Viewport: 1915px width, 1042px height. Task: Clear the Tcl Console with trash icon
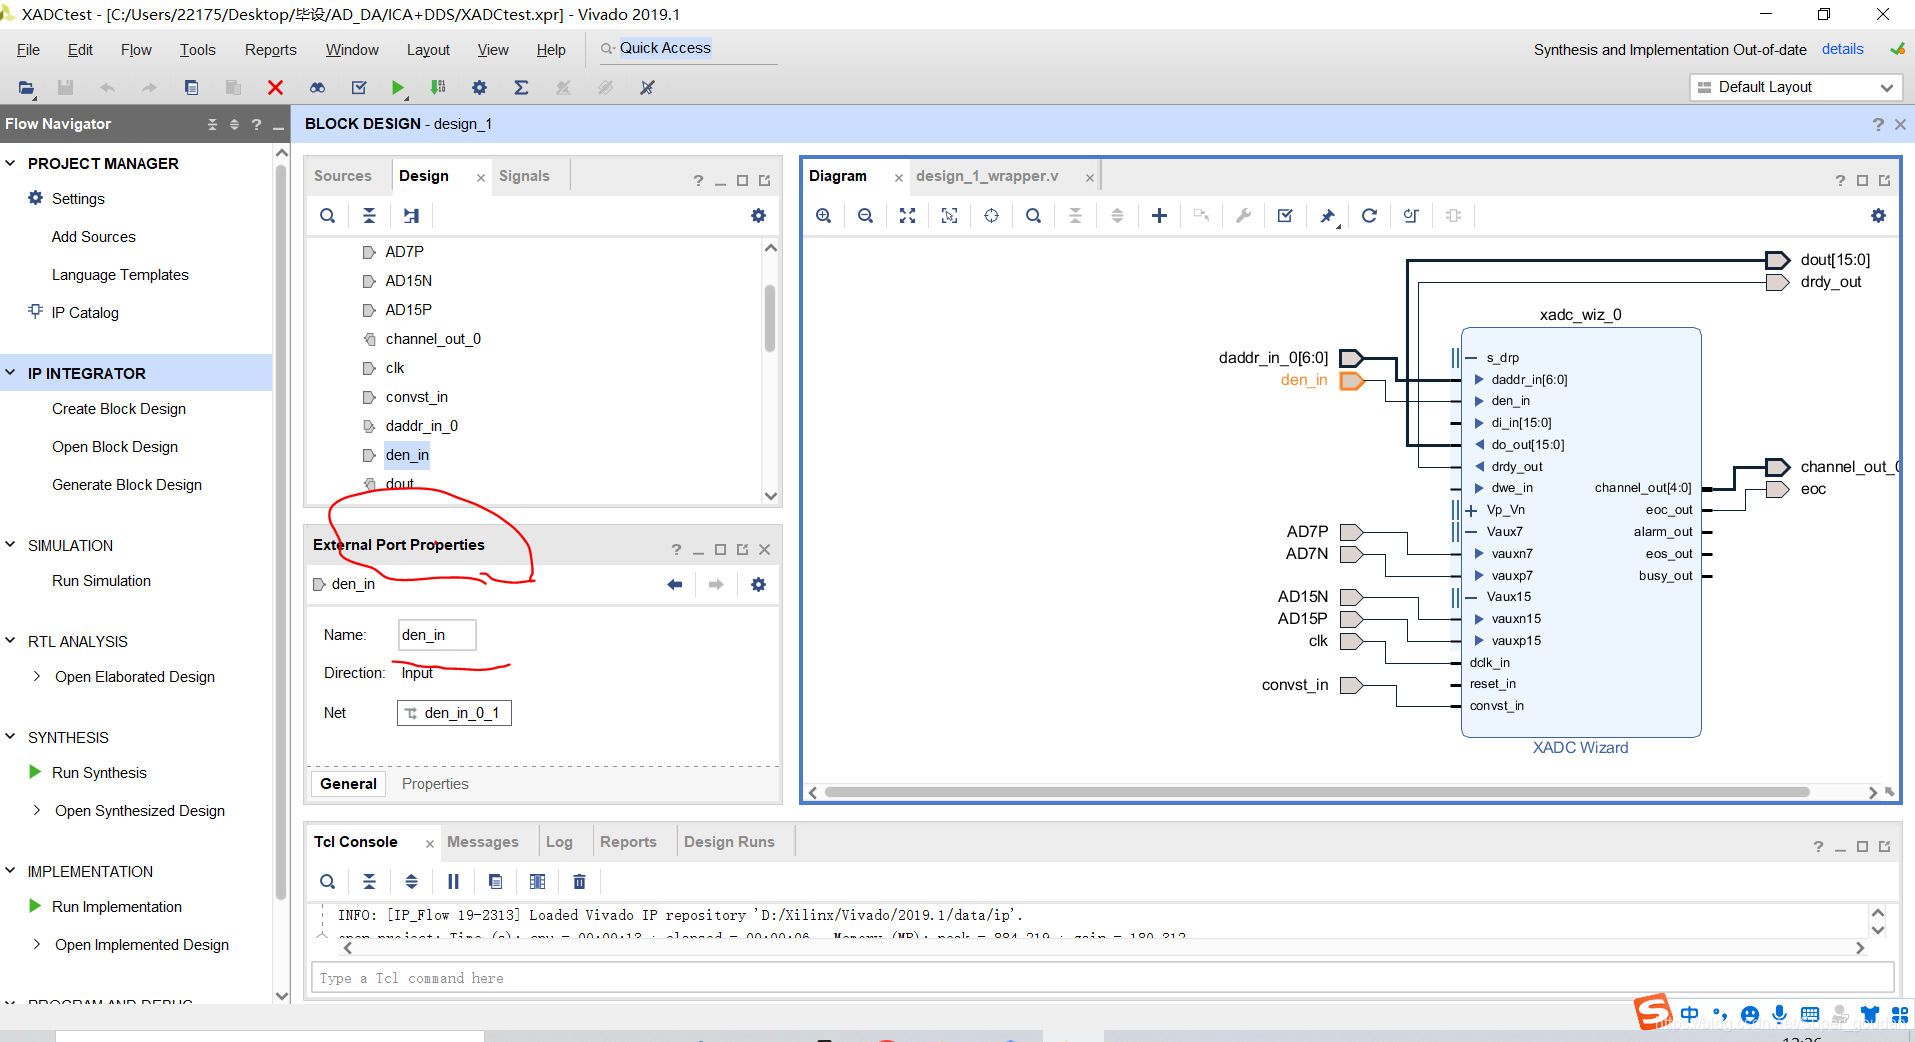point(579,881)
